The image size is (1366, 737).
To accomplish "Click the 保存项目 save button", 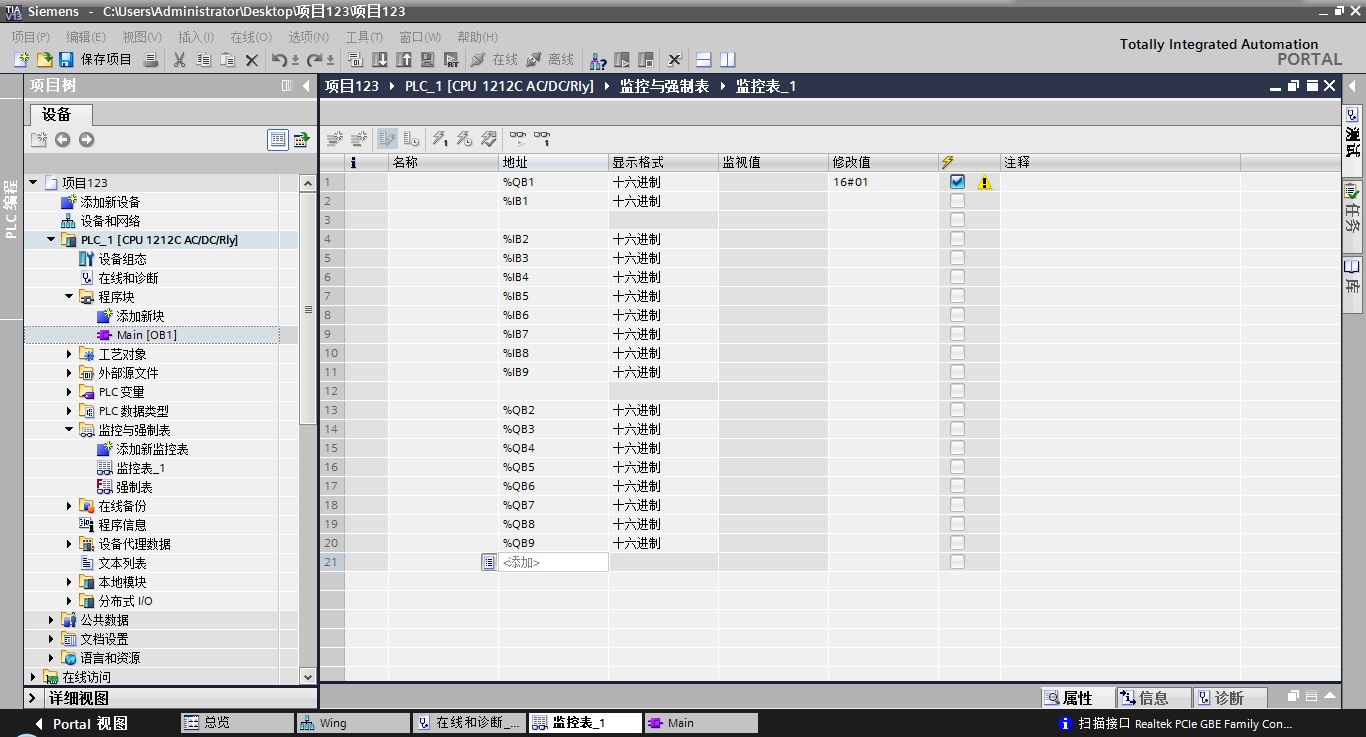I will coord(95,60).
